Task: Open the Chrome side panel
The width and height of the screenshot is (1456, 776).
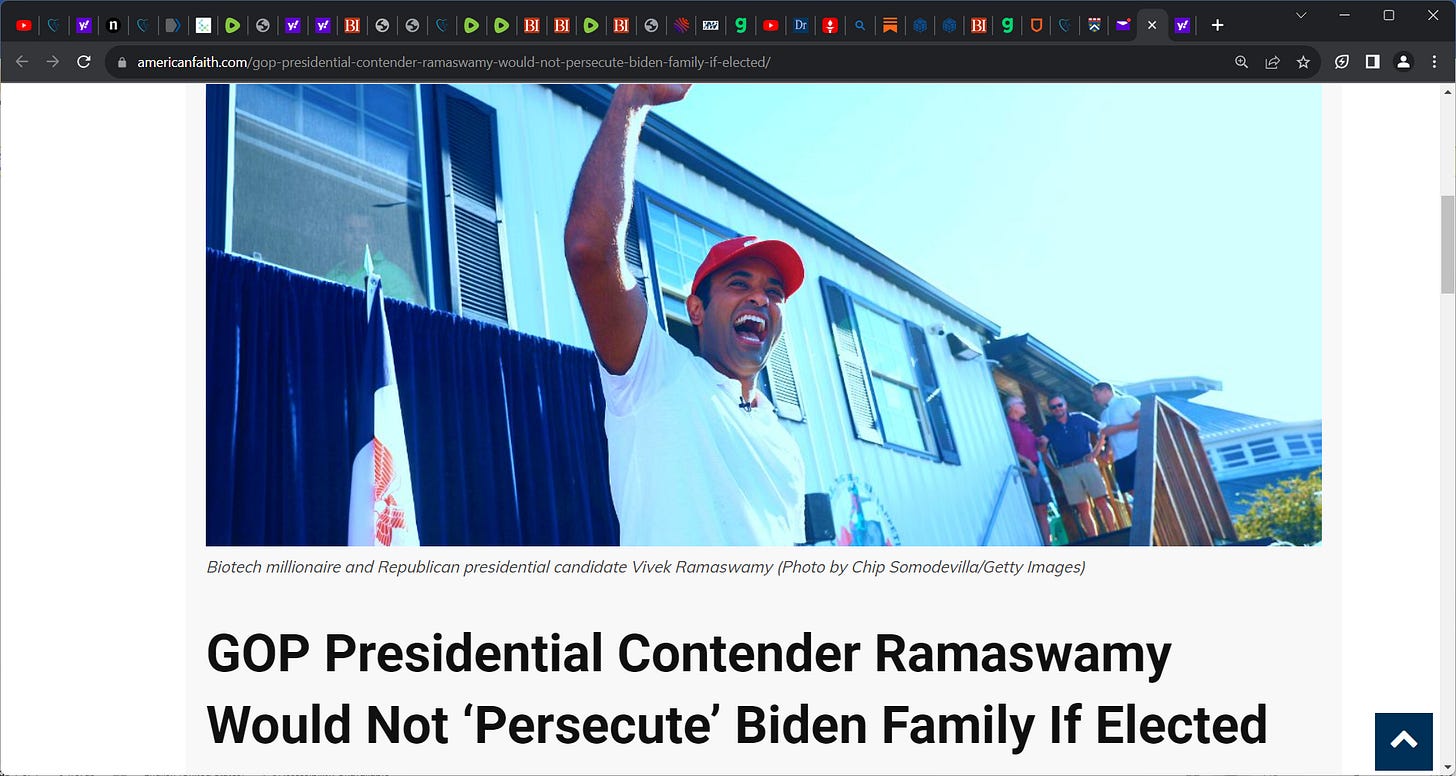Action: coord(1373,62)
